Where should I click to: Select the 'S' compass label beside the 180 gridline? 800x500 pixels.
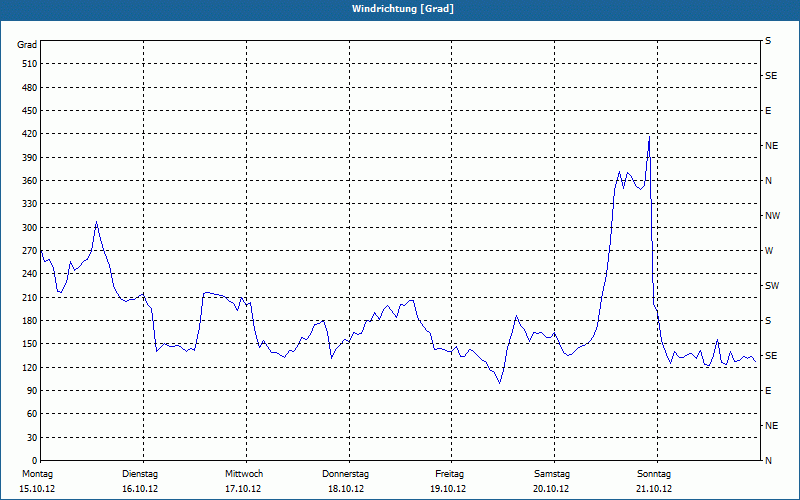(x=768, y=321)
